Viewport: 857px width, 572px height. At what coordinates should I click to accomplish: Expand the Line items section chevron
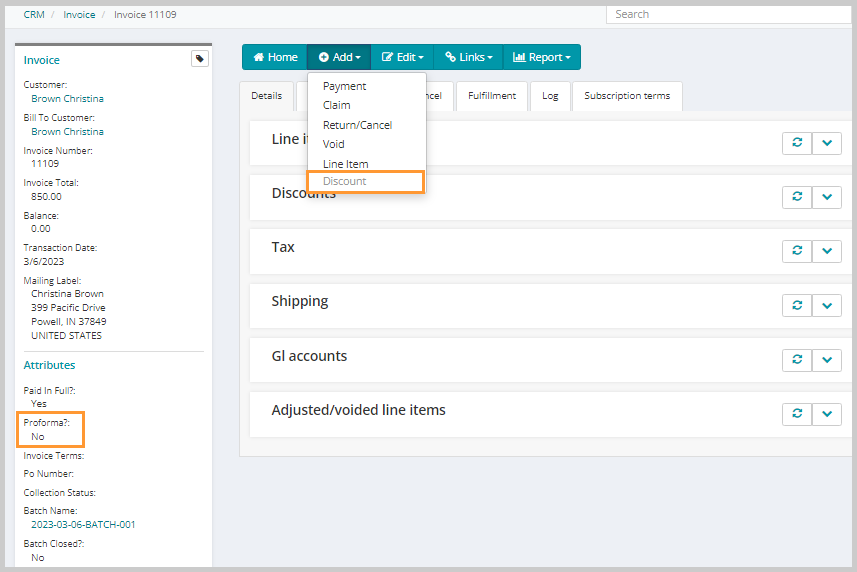[826, 143]
